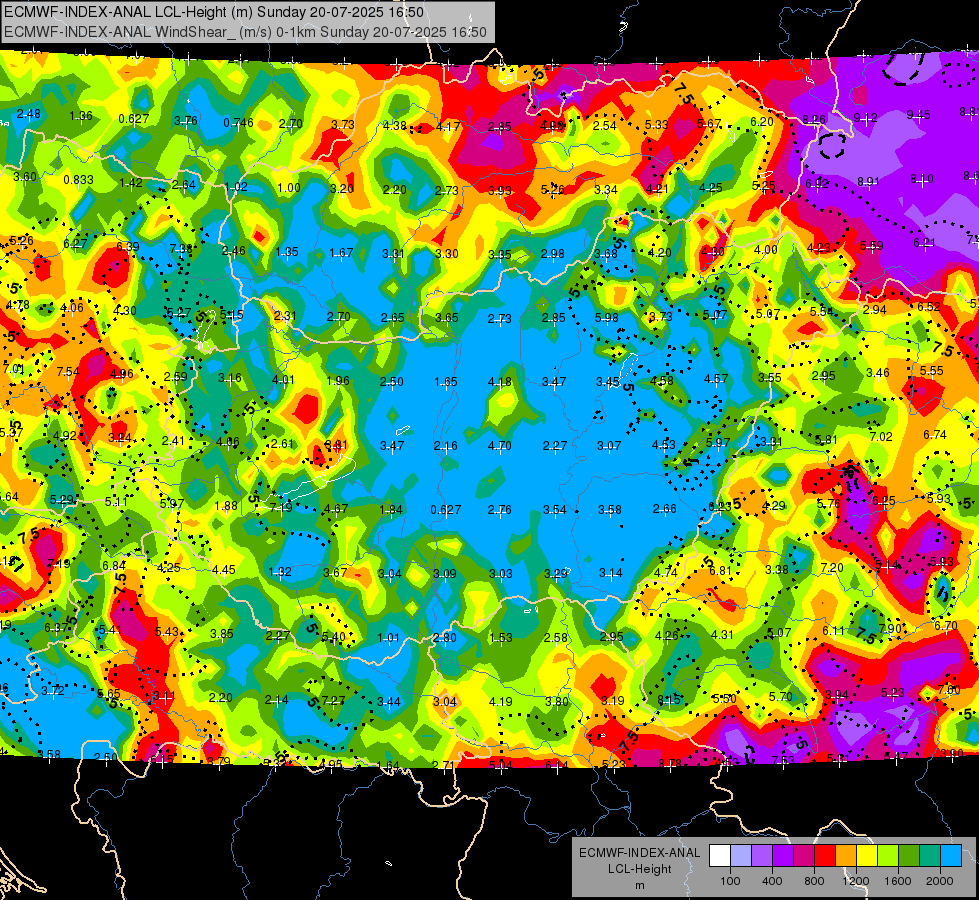Click the wind shear value 8.26
The height and width of the screenshot is (900, 979).
point(814,119)
